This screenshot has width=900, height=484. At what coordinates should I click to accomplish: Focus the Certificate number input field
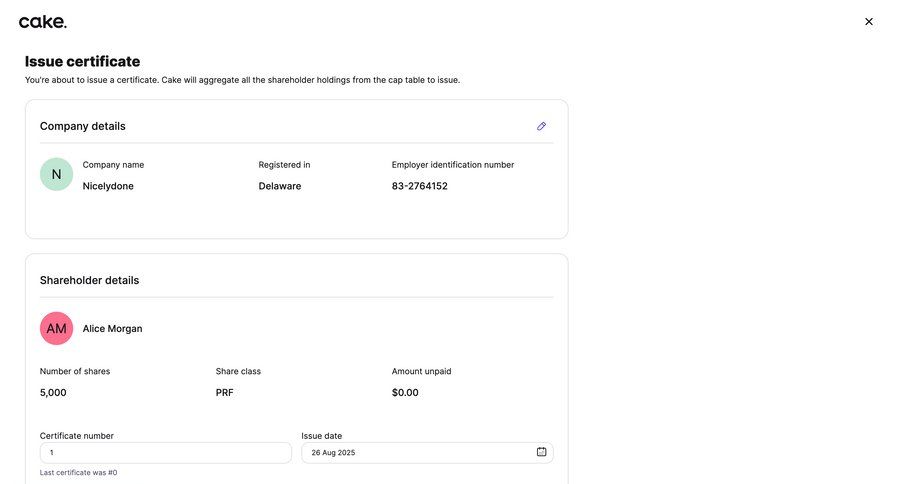click(x=165, y=453)
